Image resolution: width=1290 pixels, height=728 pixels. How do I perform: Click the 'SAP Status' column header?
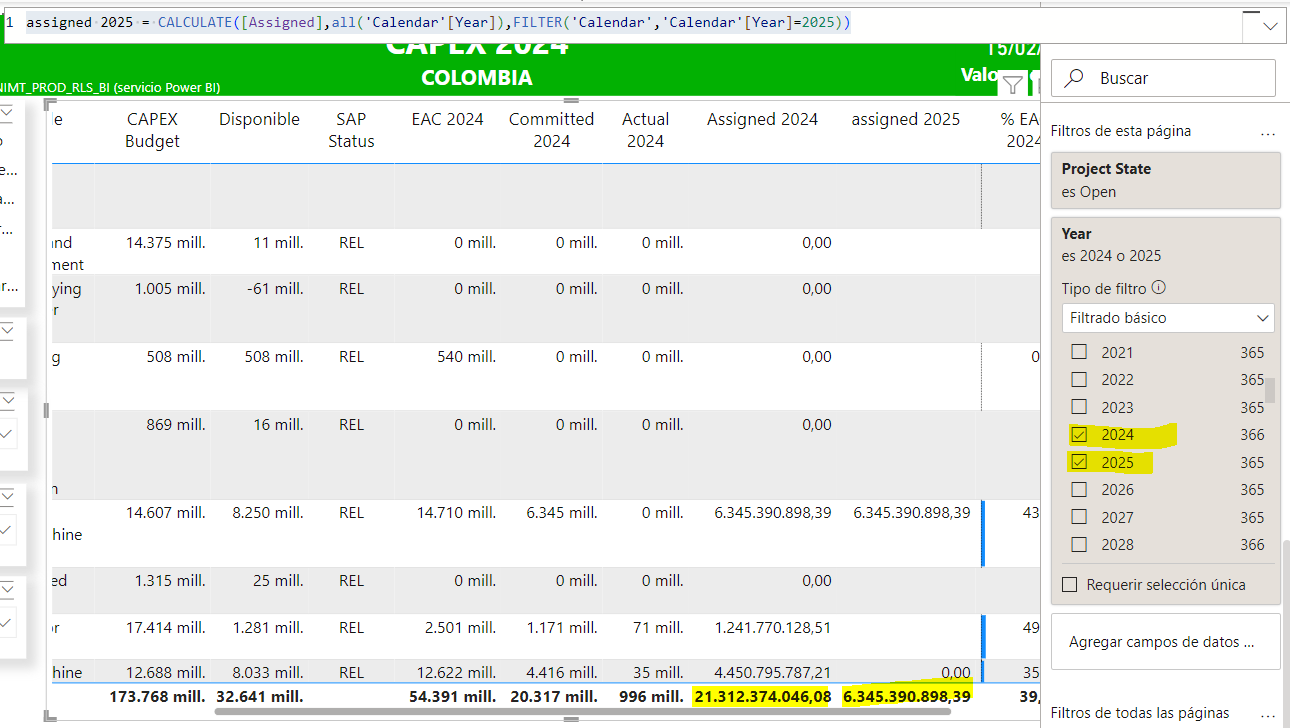[x=351, y=130]
